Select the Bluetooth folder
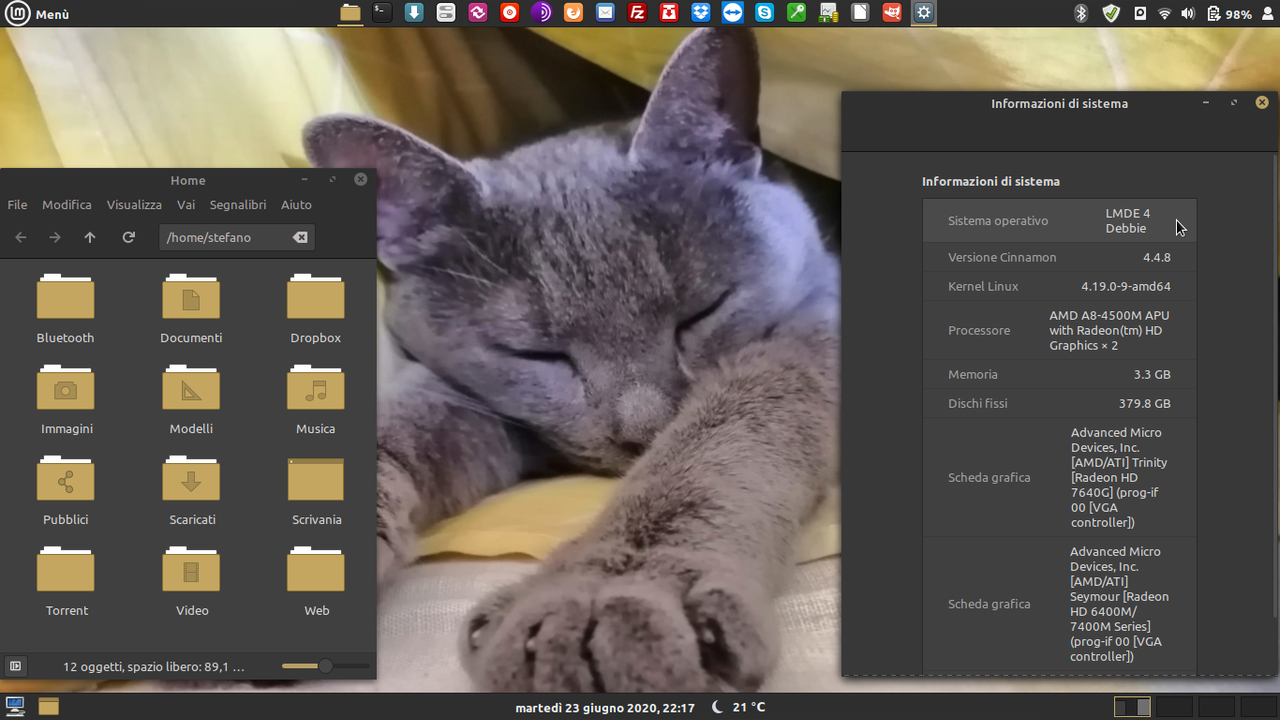 pos(65,308)
